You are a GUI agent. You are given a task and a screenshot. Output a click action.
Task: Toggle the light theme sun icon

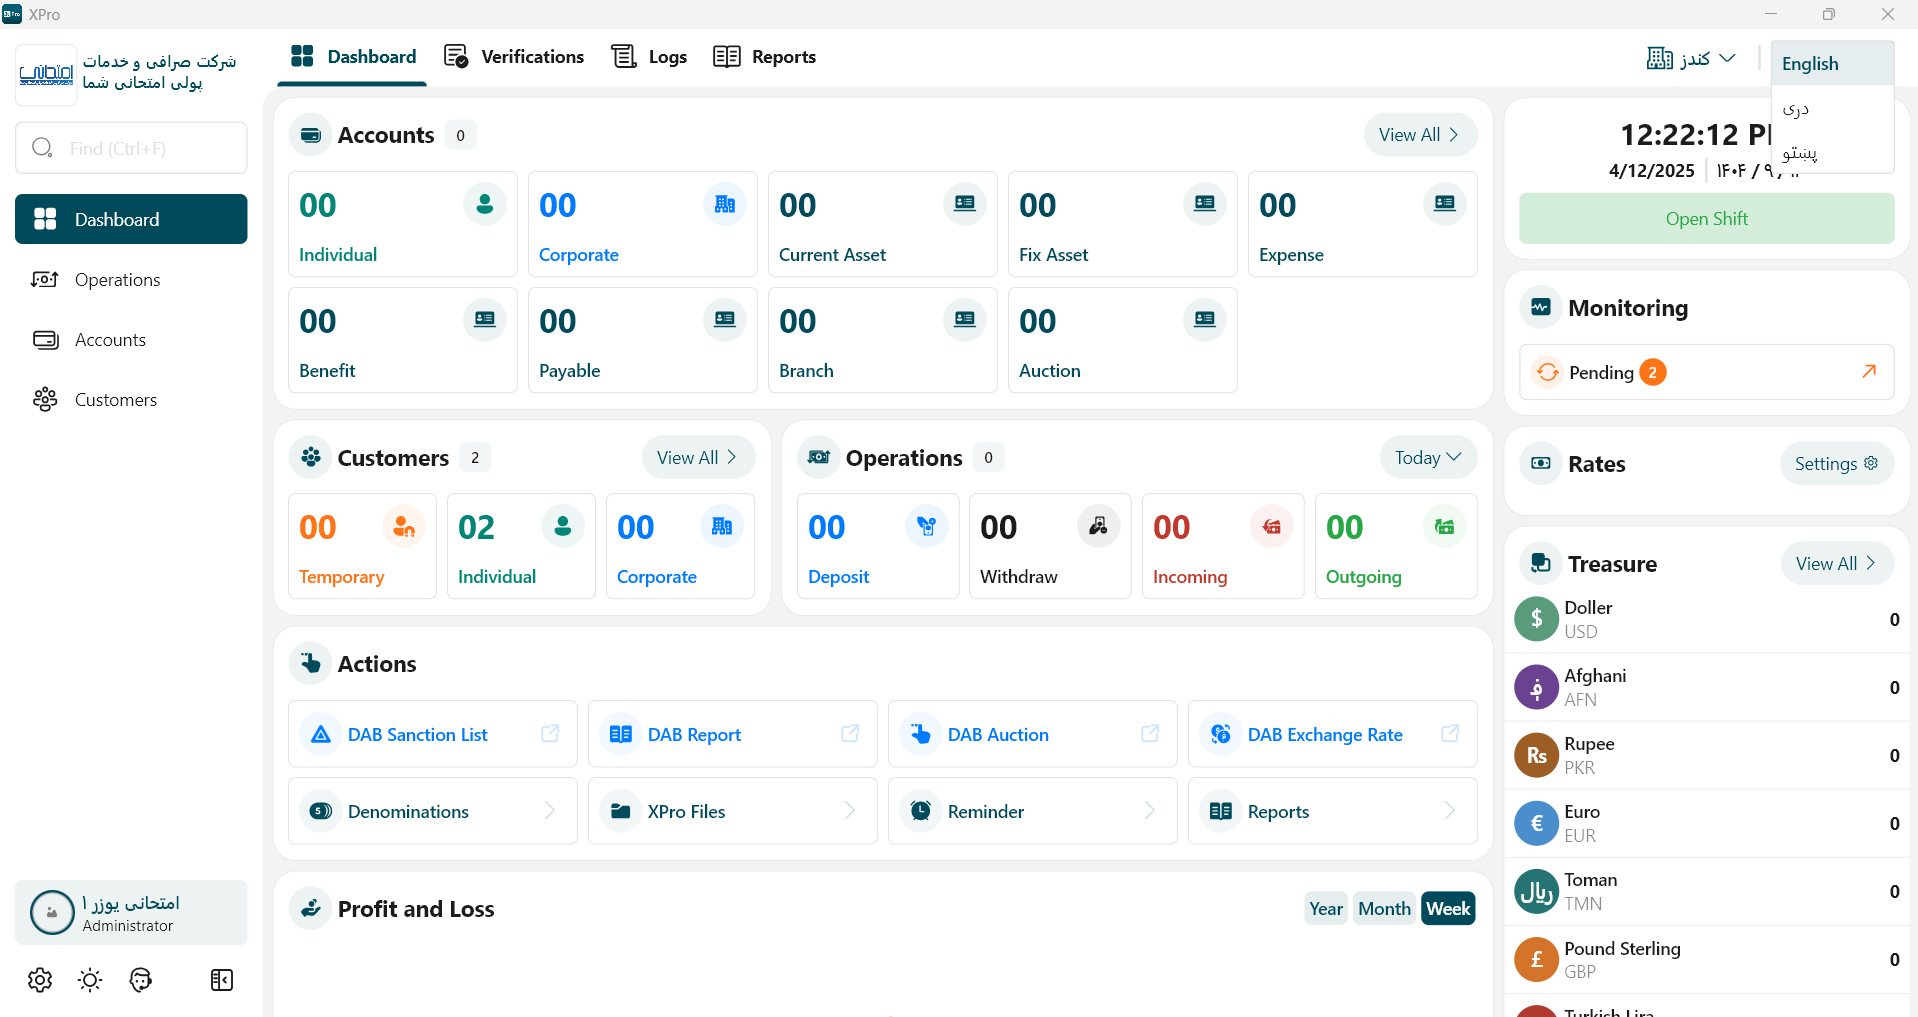90,980
